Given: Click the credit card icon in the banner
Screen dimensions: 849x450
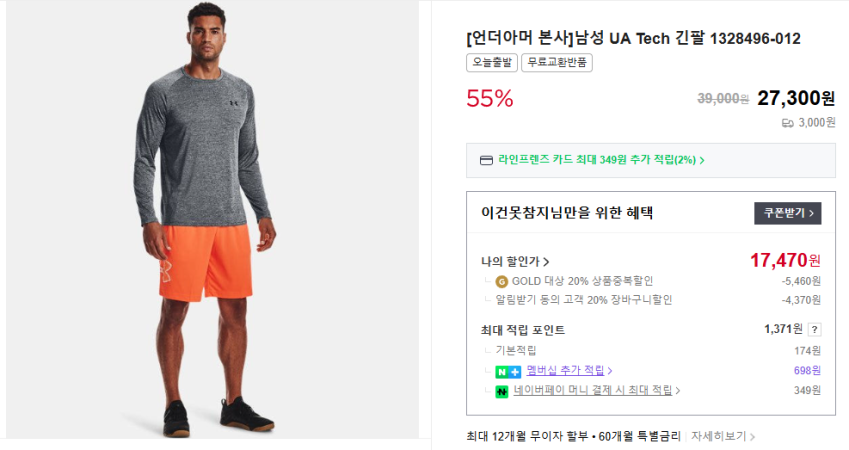Looking at the screenshot, I should coord(487,160).
